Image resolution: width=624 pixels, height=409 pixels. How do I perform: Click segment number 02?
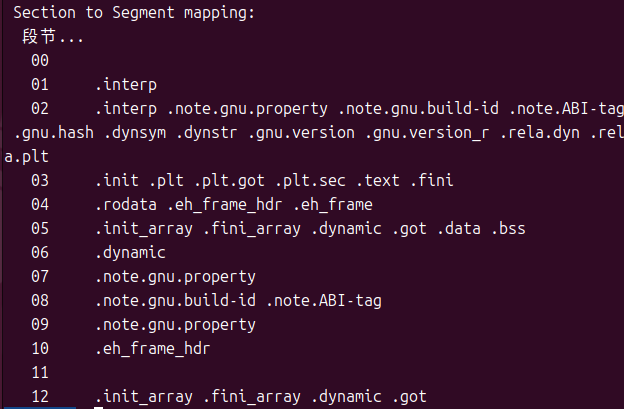point(40,108)
